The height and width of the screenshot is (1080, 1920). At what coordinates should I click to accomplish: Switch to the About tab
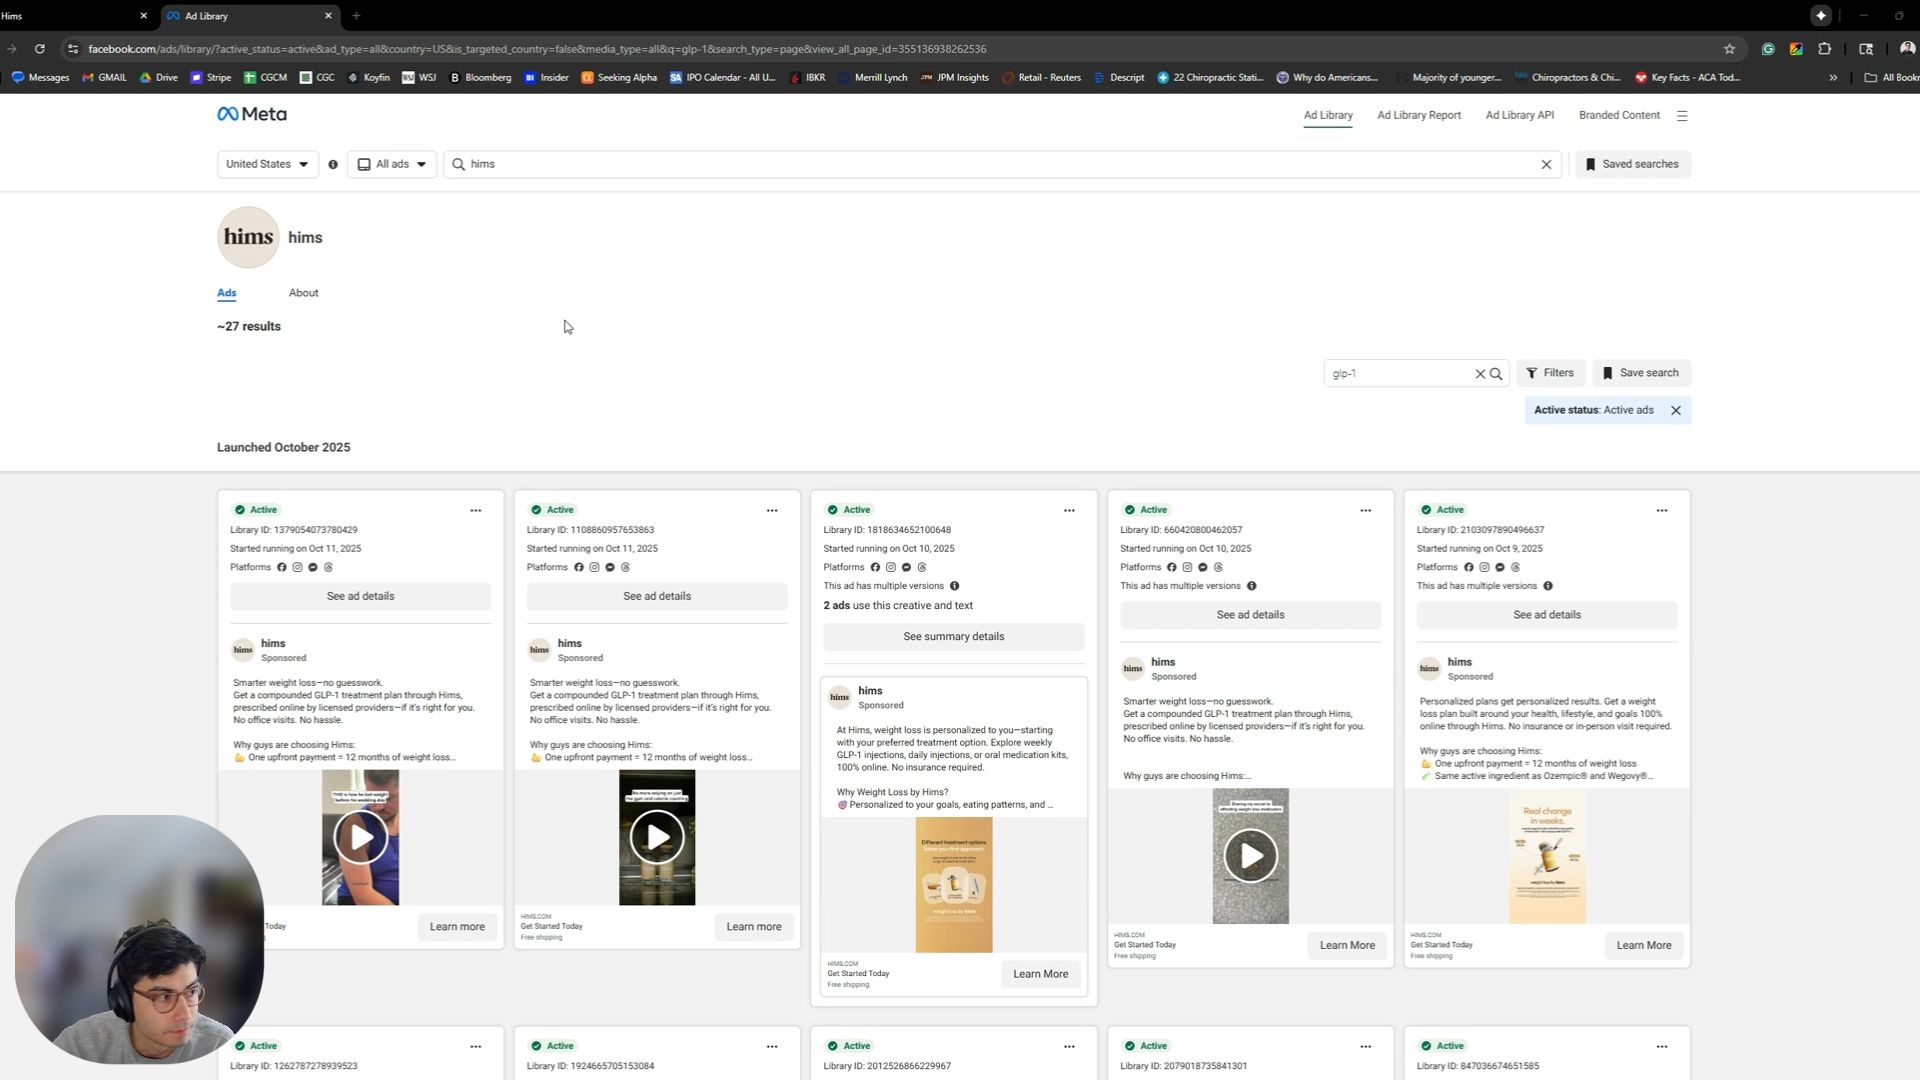pyautogui.click(x=303, y=293)
